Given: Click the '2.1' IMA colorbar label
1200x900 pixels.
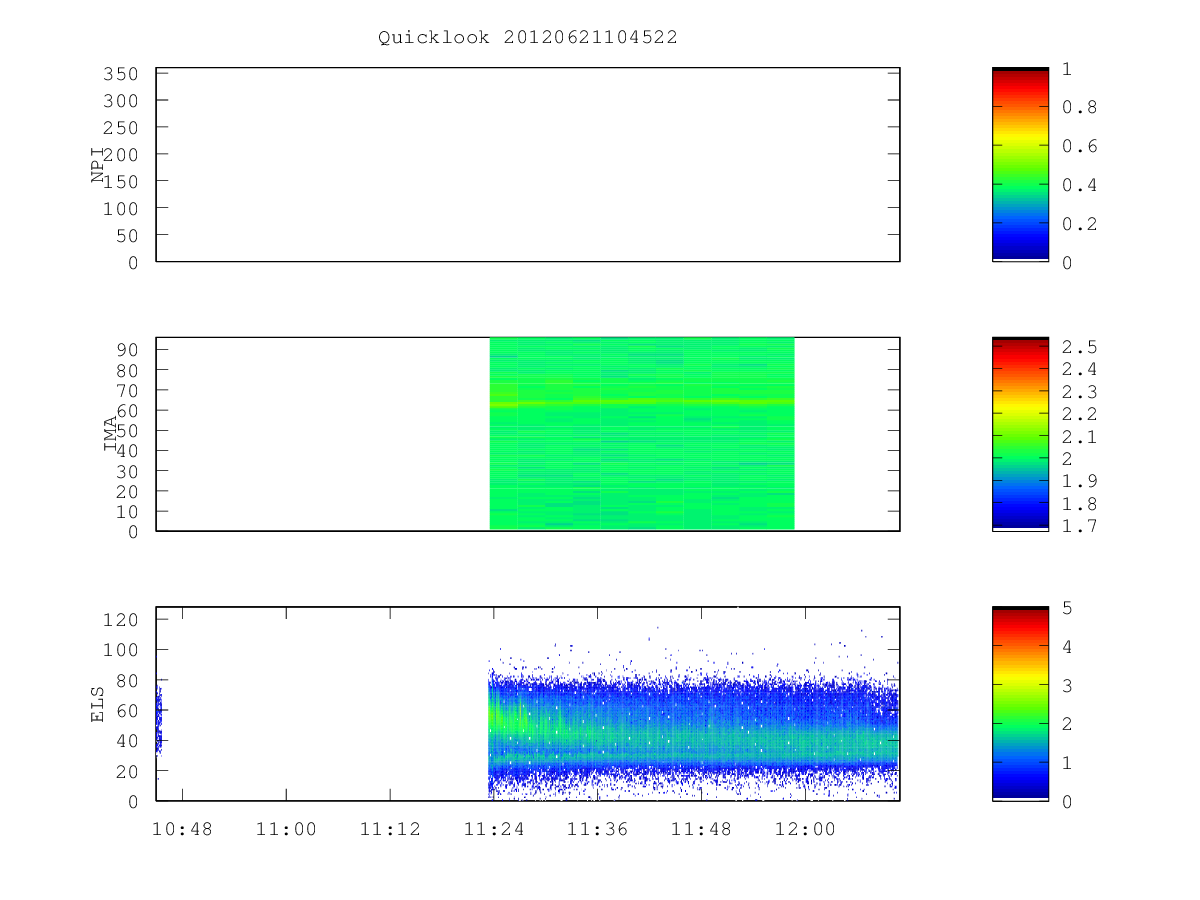Looking at the screenshot, I should (x=1079, y=437).
